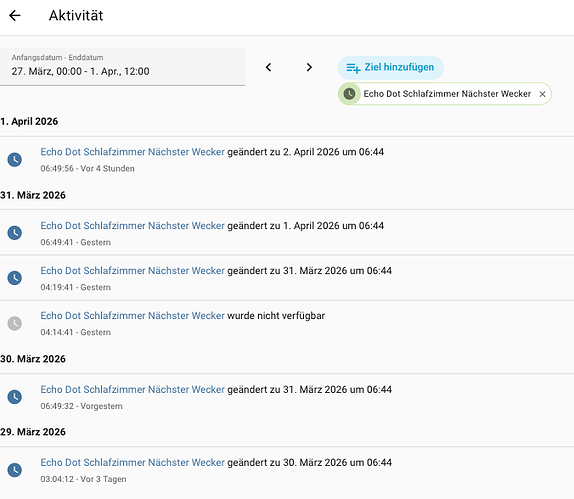Screen dimensions: 574x499
Task: Open the Anfangsdatum - Enddatum date field
Action: [122, 67]
